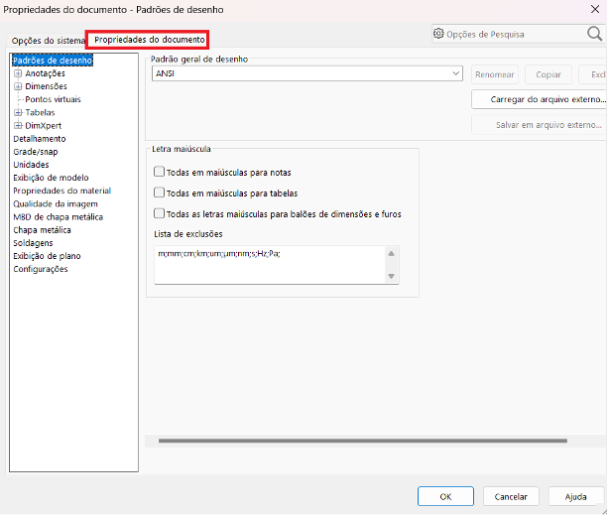Screen dimensions: 610x516
Task: Expand the DimXpert tree node
Action: [17, 126]
